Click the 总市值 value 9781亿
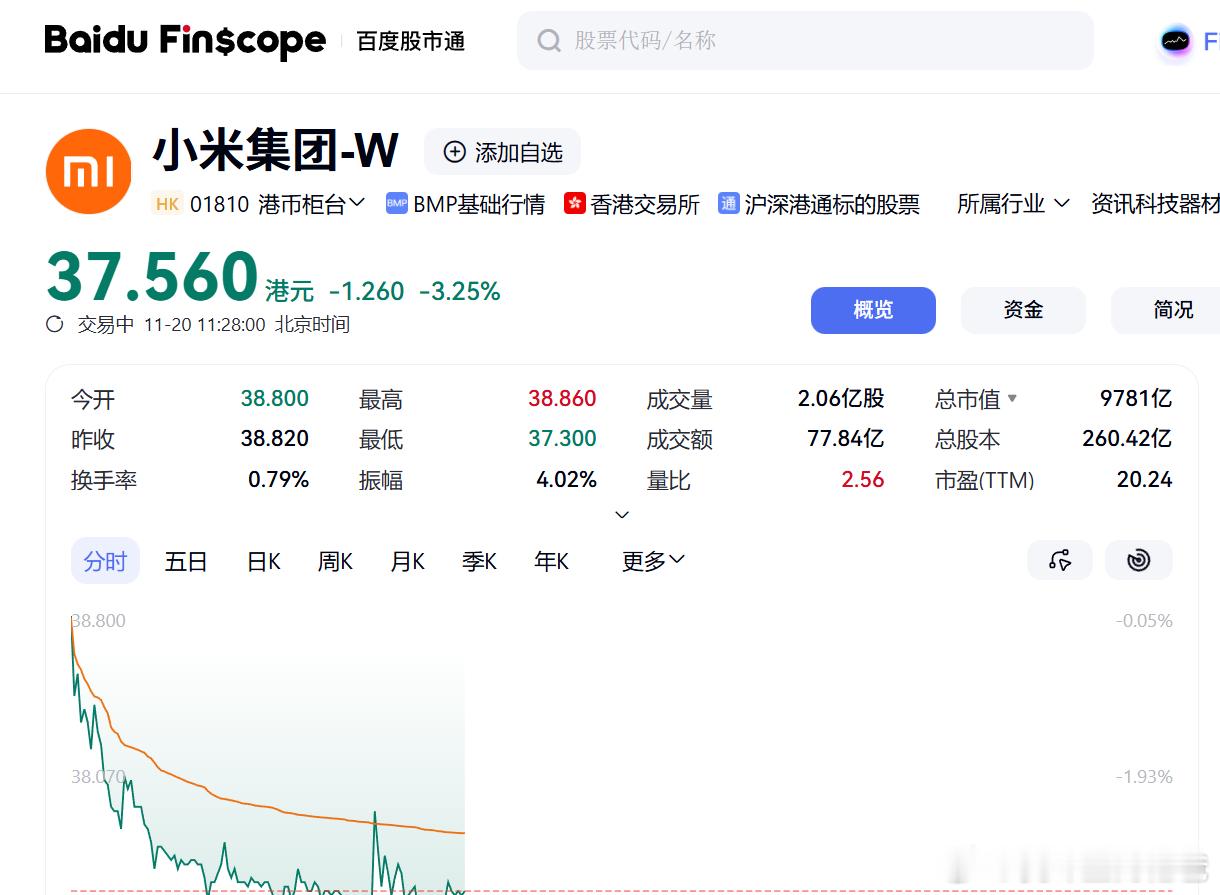Viewport: 1220px width, 895px height. (1136, 399)
